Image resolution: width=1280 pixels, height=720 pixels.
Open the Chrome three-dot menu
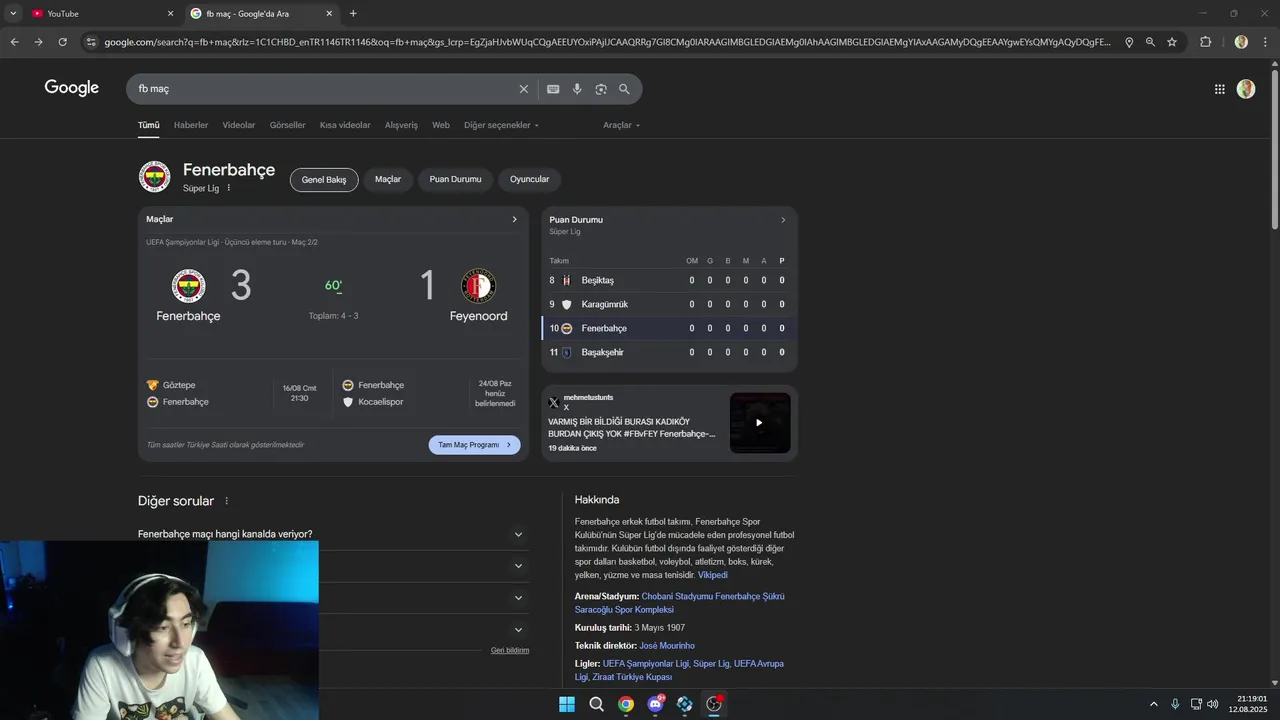[x=1266, y=42]
